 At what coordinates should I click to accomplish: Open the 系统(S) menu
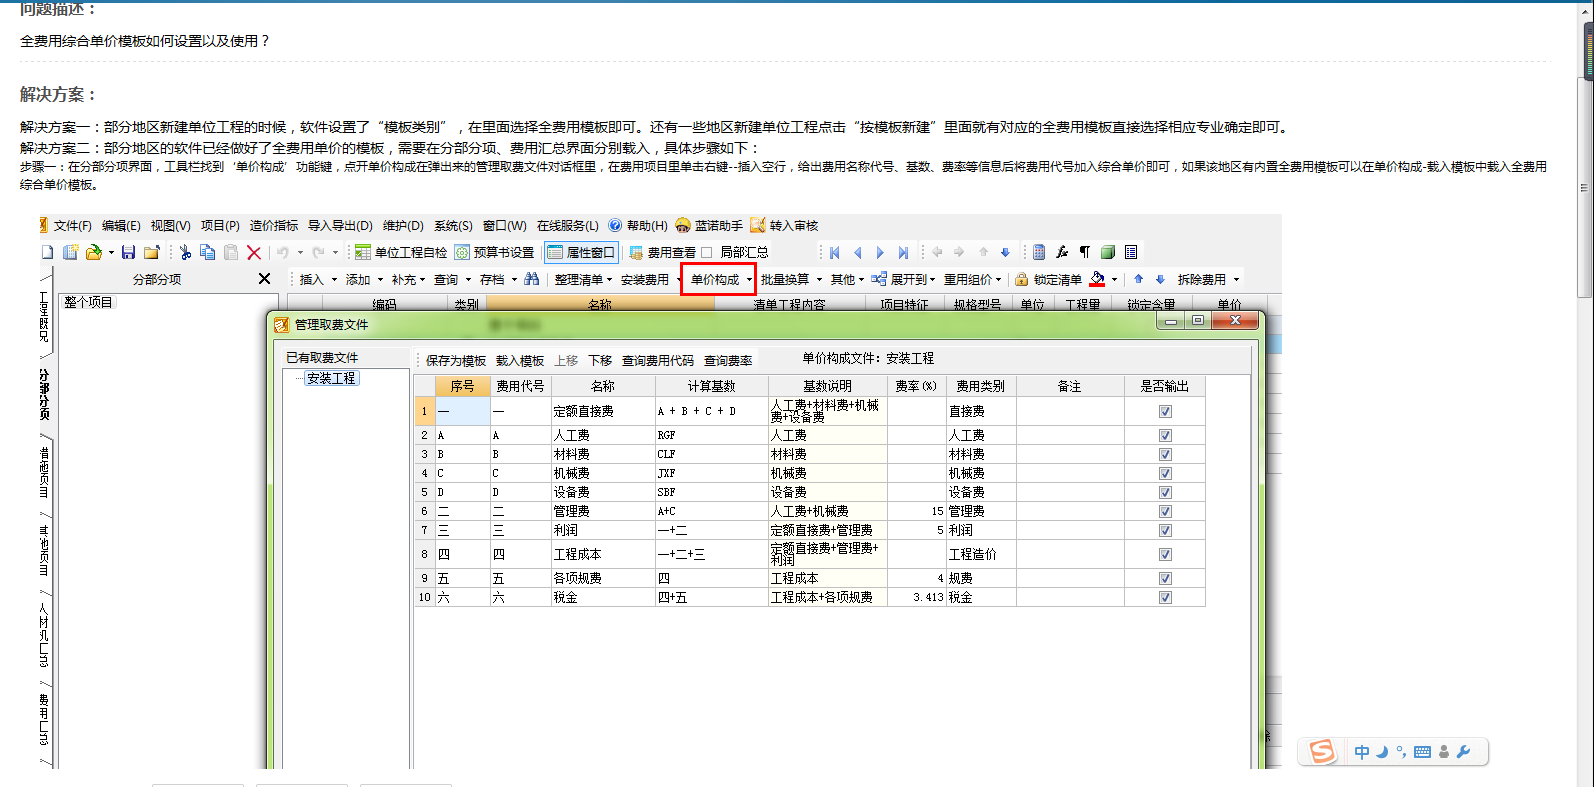(453, 225)
